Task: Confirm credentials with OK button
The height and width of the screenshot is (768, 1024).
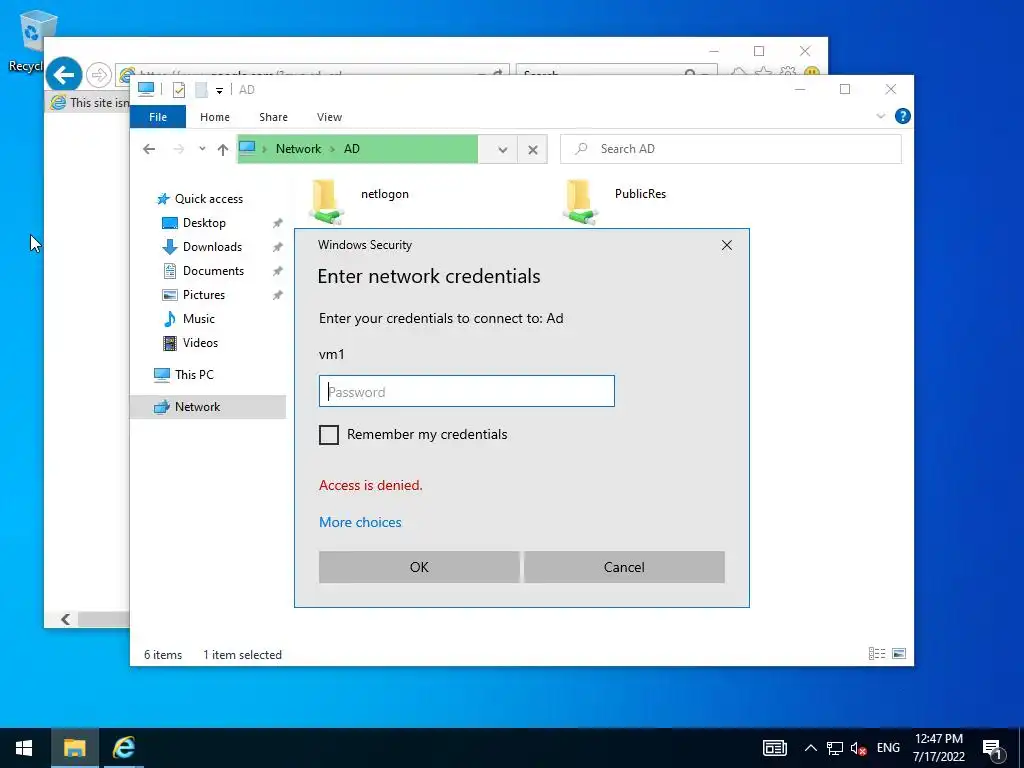Action: click(419, 567)
